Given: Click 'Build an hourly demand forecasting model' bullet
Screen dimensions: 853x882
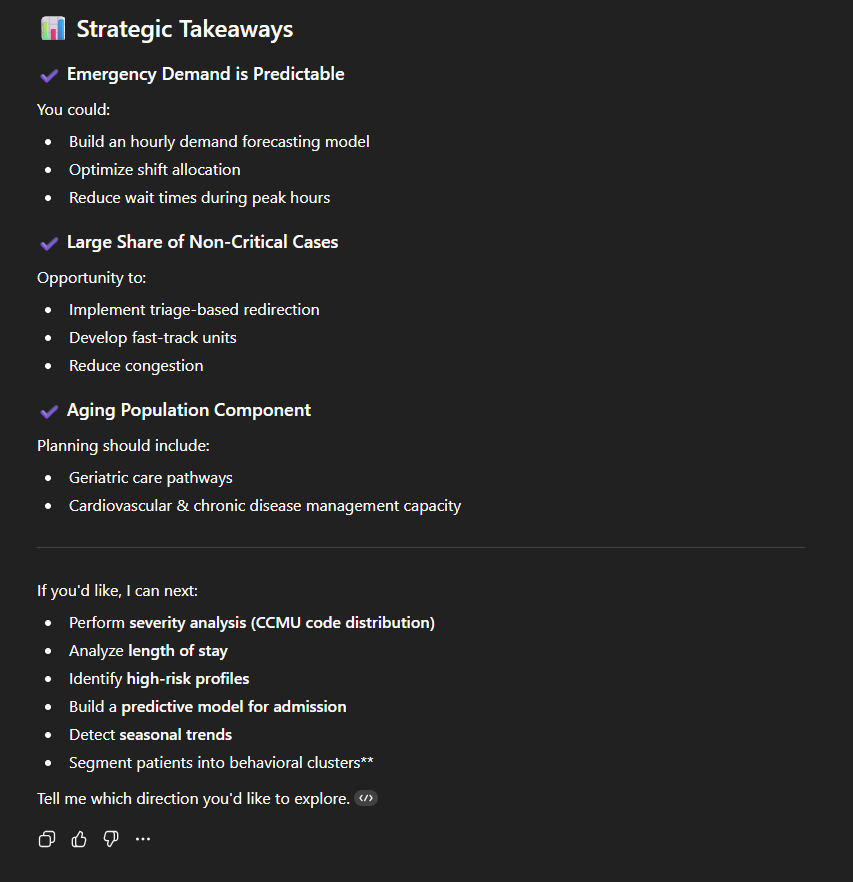Looking at the screenshot, I should point(219,142).
